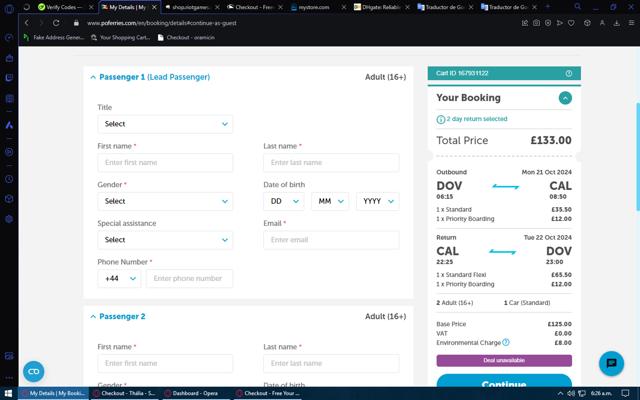The width and height of the screenshot is (640, 400).
Task: Collapse the Passenger 1 section
Action: [x=93, y=77]
